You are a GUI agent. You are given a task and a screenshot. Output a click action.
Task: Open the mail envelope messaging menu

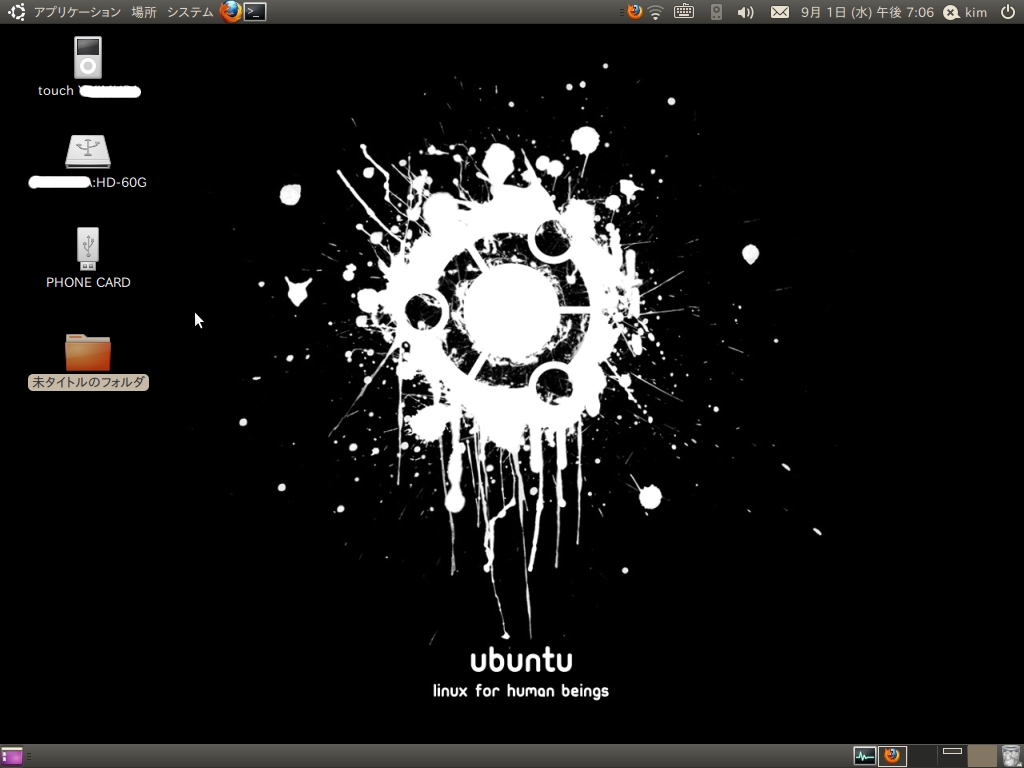780,12
